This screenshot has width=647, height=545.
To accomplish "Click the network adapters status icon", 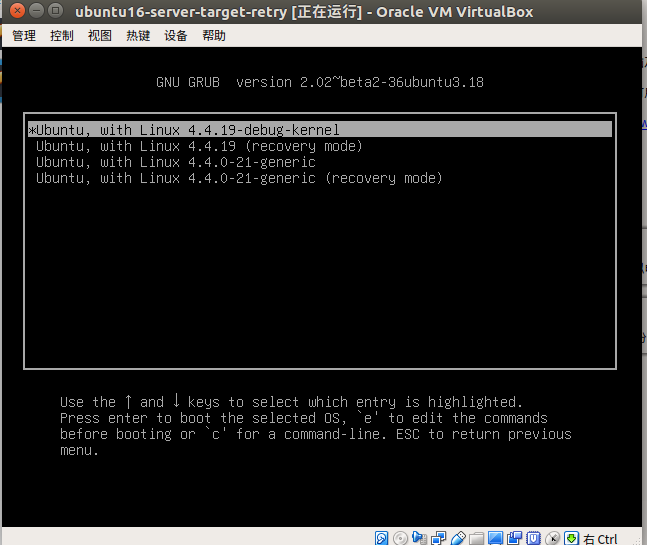I will (438, 538).
